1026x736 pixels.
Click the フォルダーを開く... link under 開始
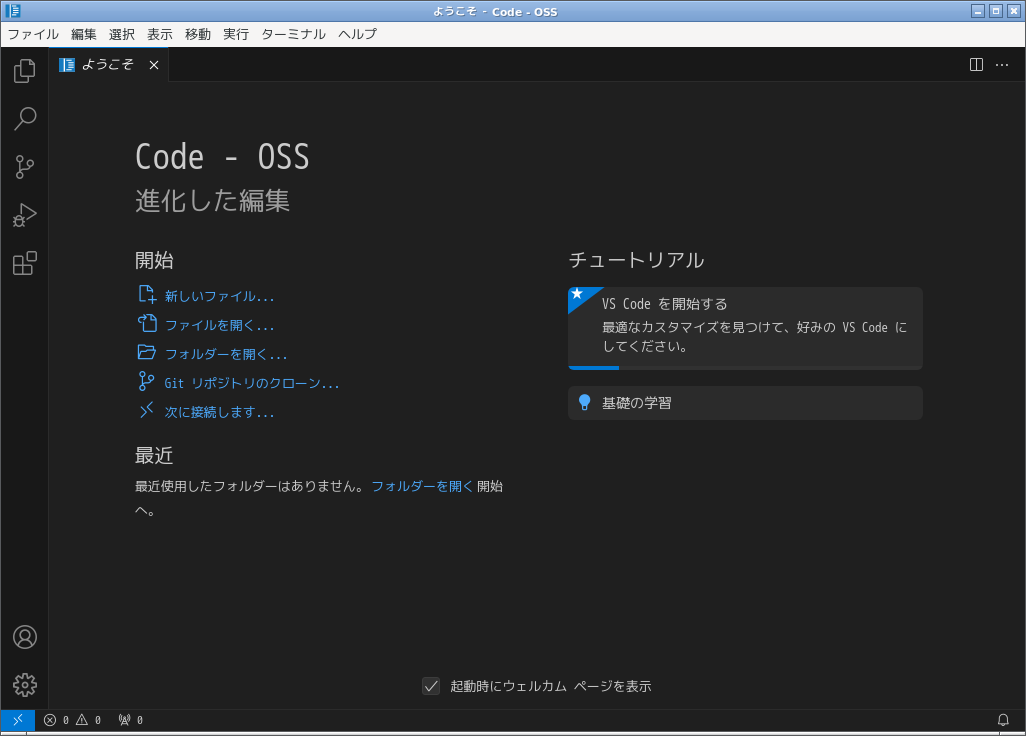click(x=226, y=354)
